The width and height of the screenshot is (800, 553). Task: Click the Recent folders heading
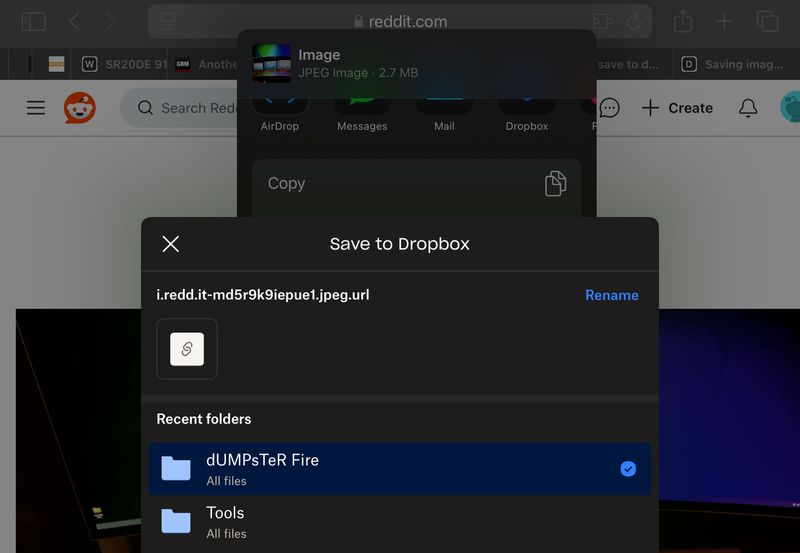click(x=204, y=419)
